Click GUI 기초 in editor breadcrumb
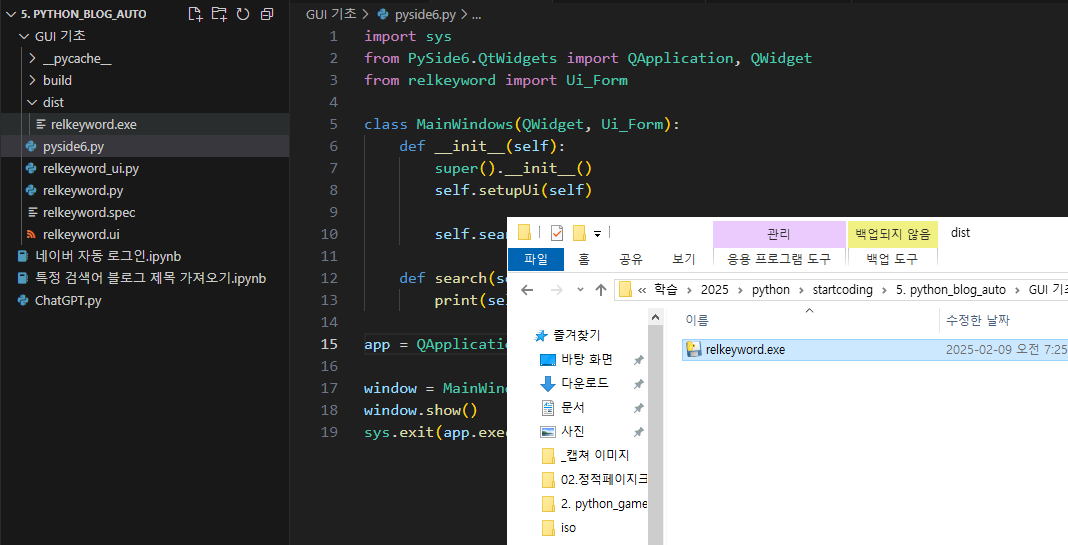The height and width of the screenshot is (545, 1068). (x=331, y=14)
